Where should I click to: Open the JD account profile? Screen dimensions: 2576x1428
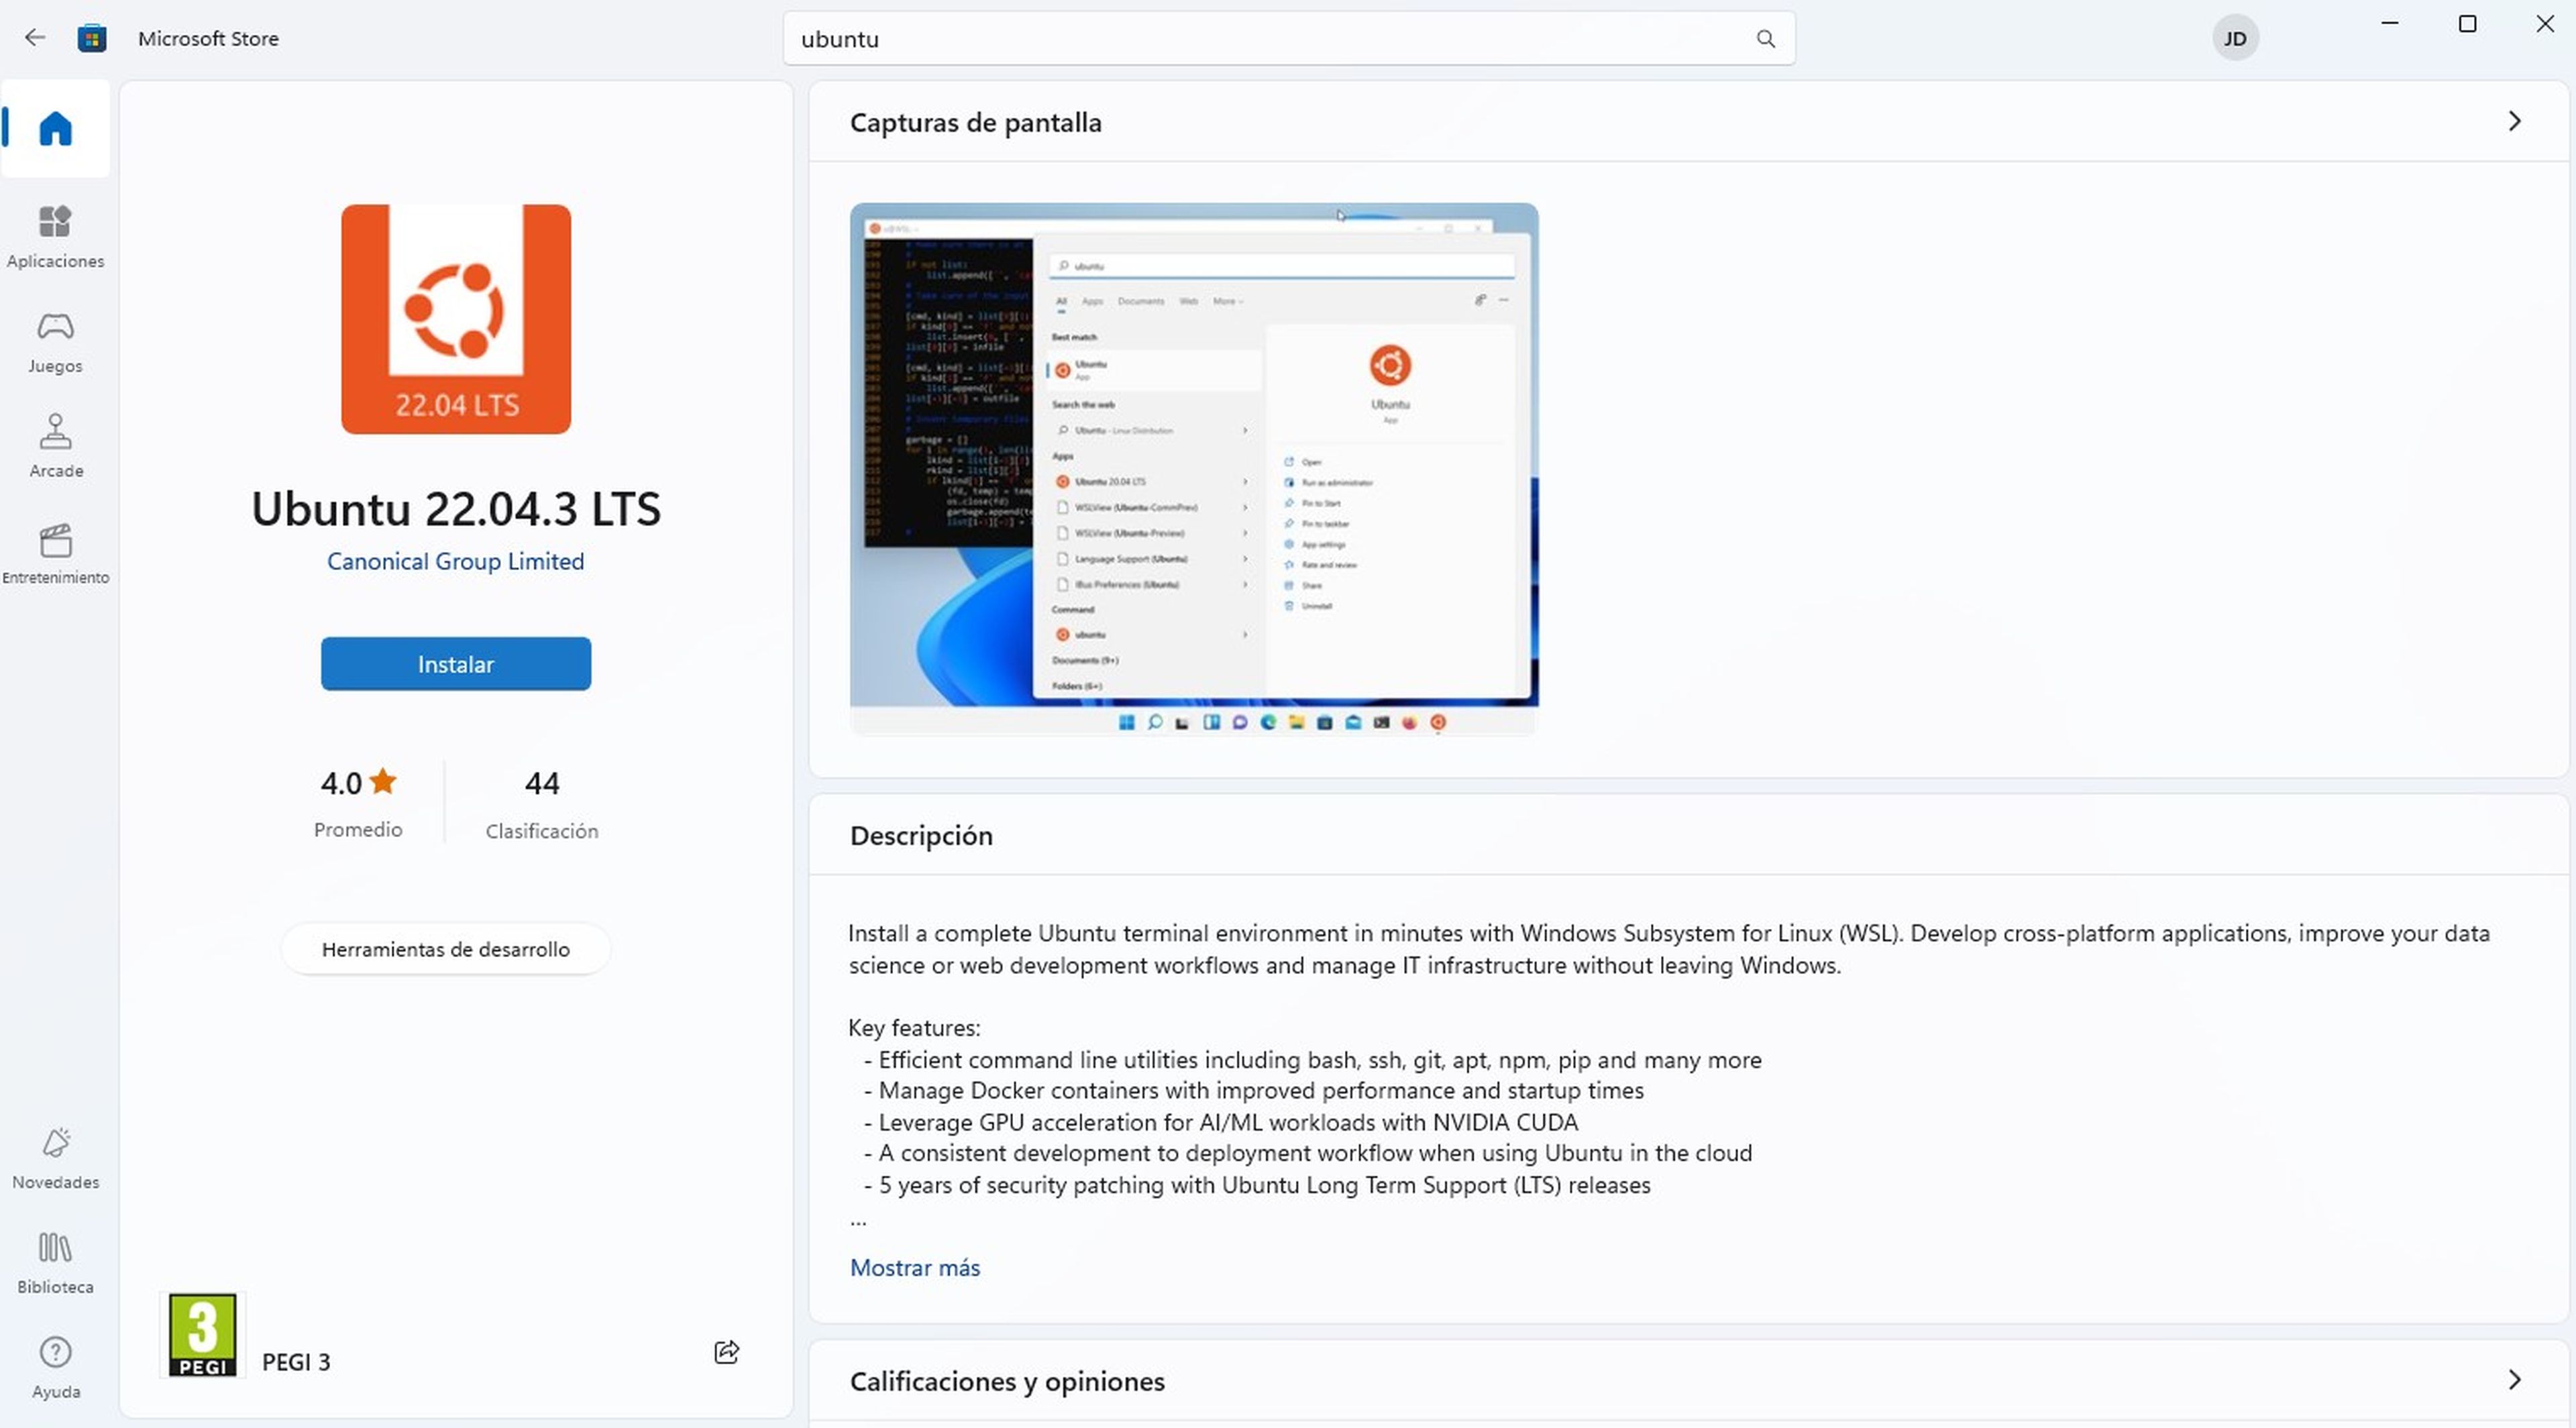coord(2234,38)
